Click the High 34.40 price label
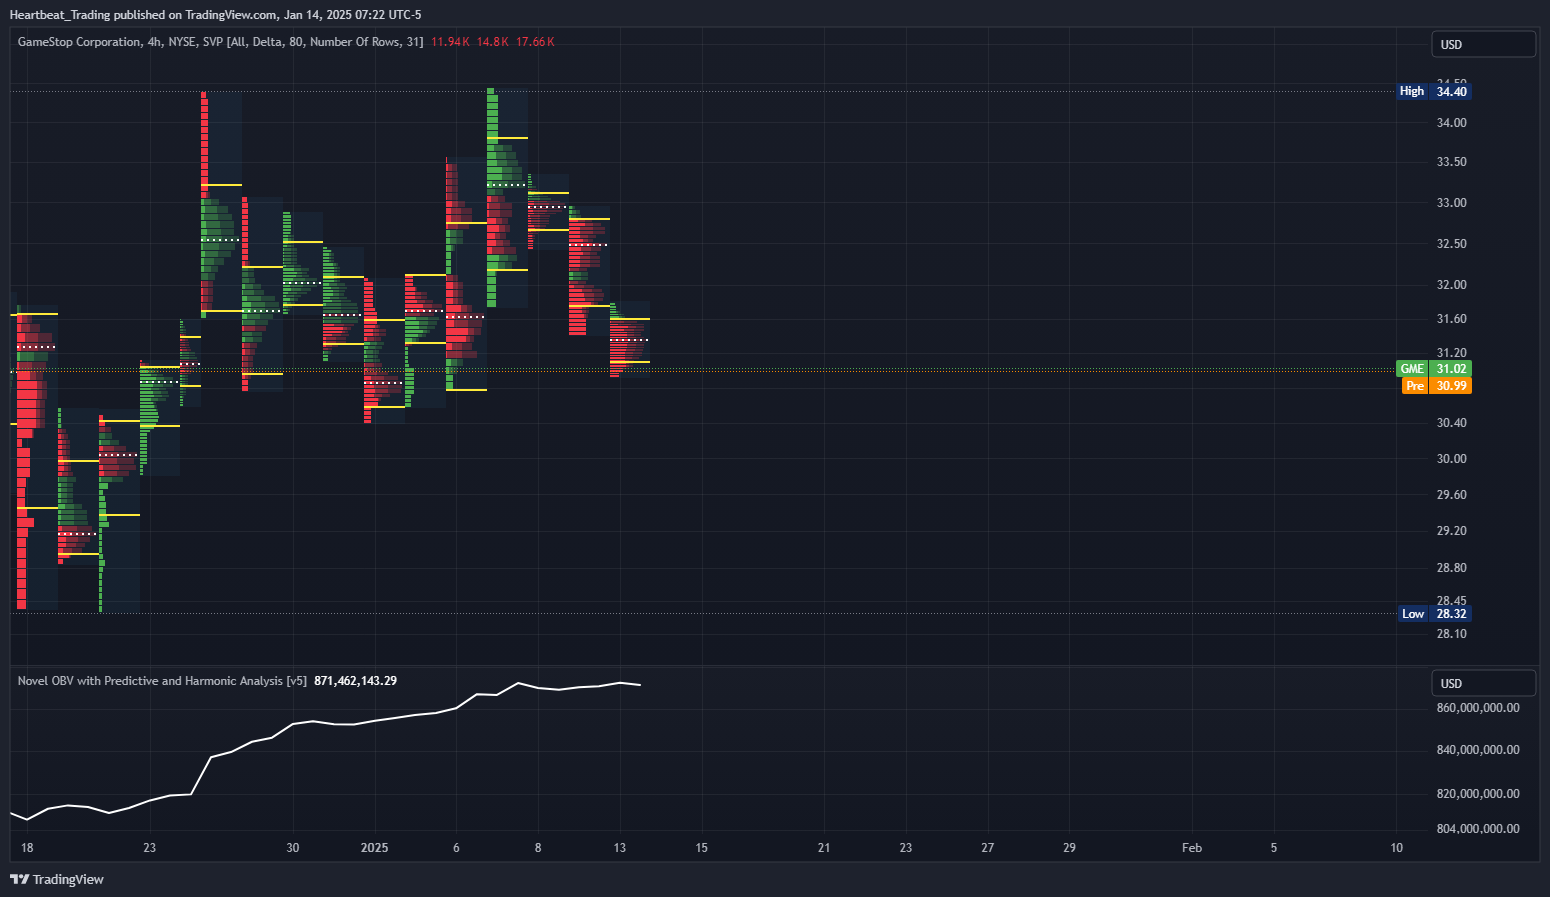 pos(1434,91)
